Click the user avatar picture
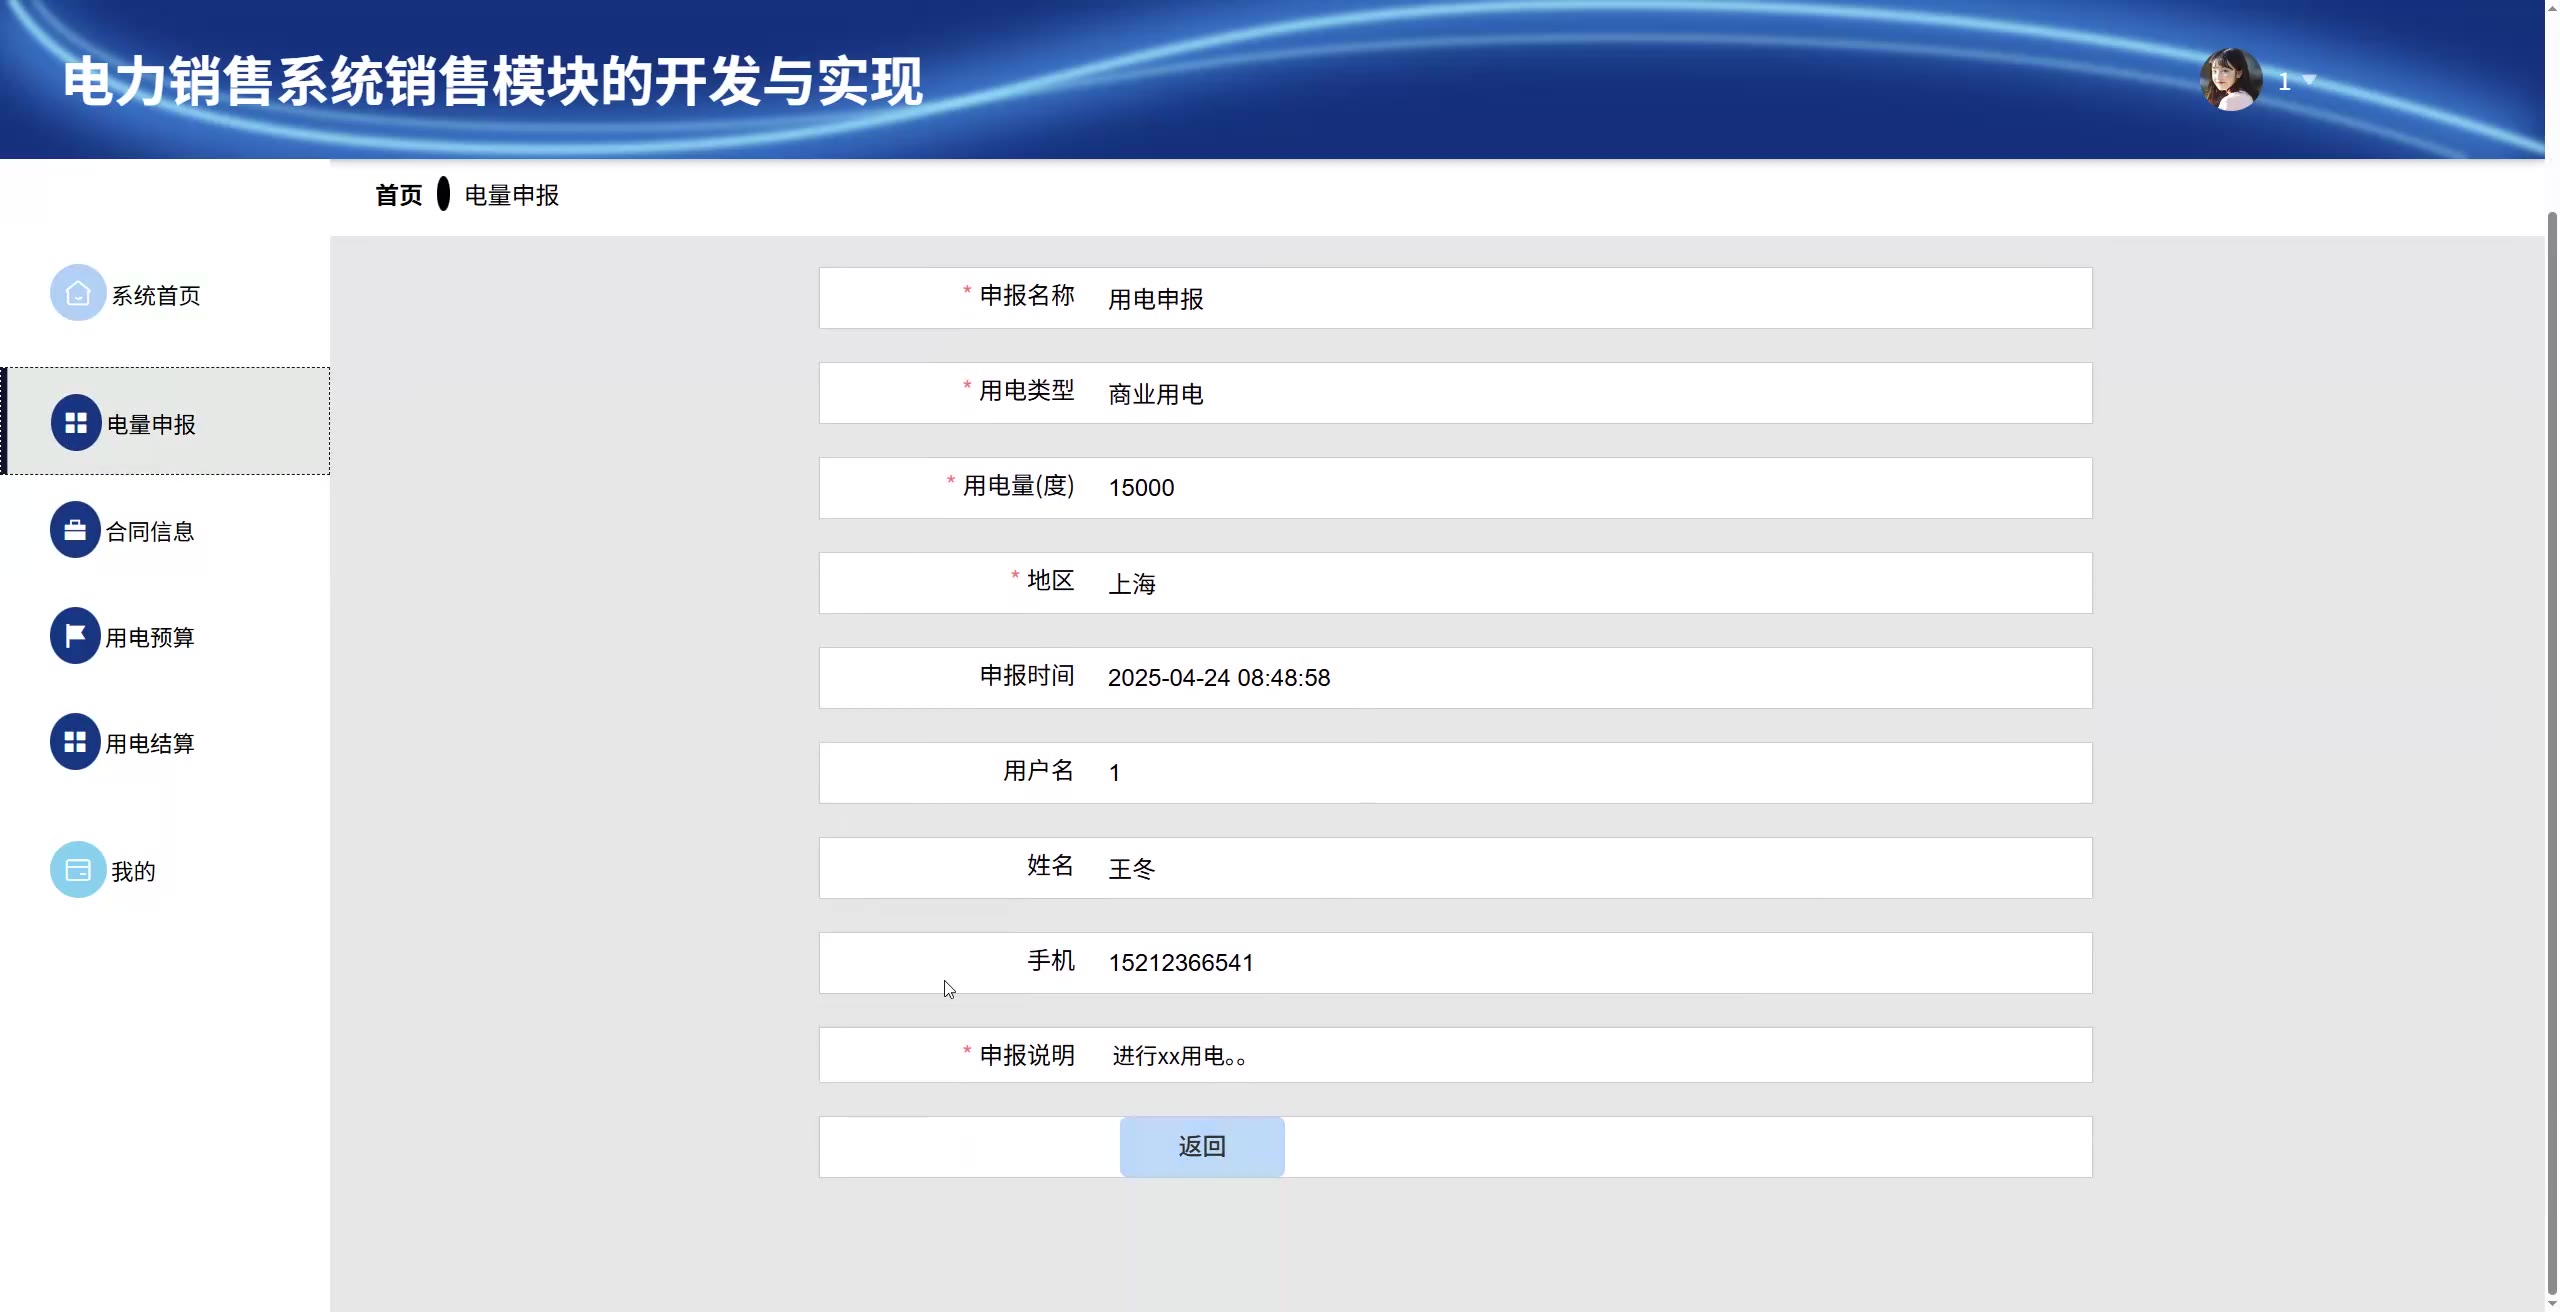The width and height of the screenshot is (2560, 1312). tap(2231, 80)
